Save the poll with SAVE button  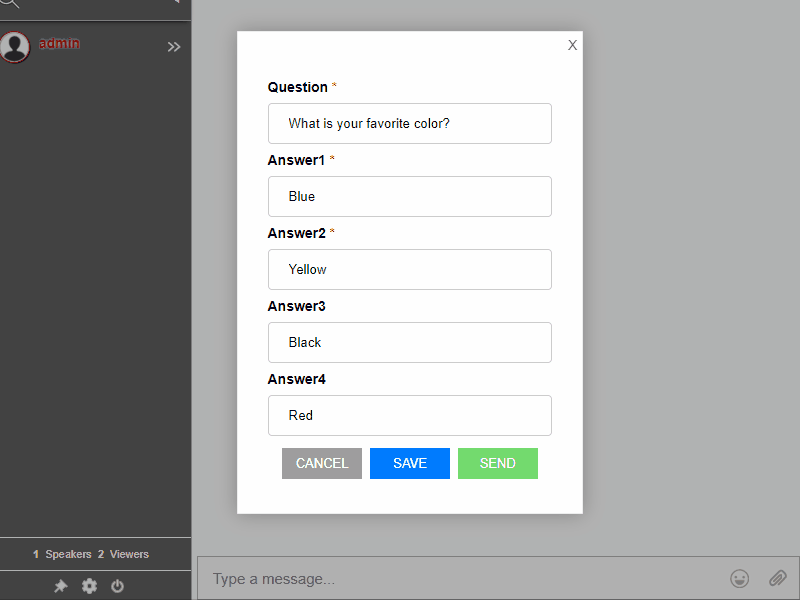point(409,463)
